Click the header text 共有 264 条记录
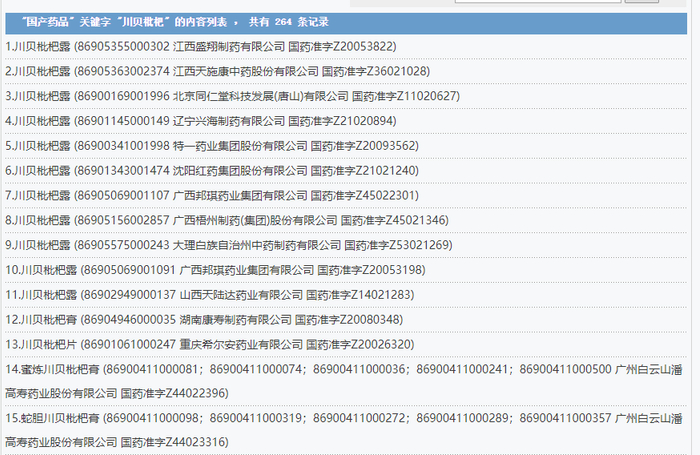This screenshot has width=700, height=455. (289, 22)
